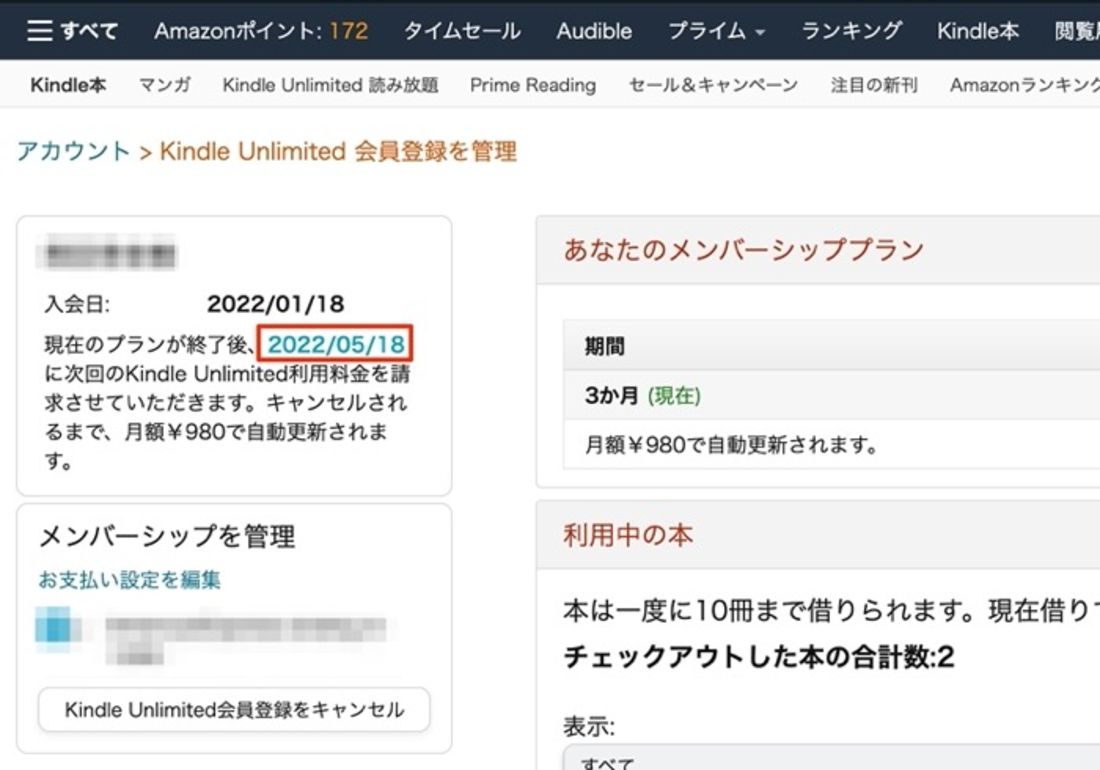Open お支払い設定を編集 link
This screenshot has height=770, width=1100.
tap(129, 579)
